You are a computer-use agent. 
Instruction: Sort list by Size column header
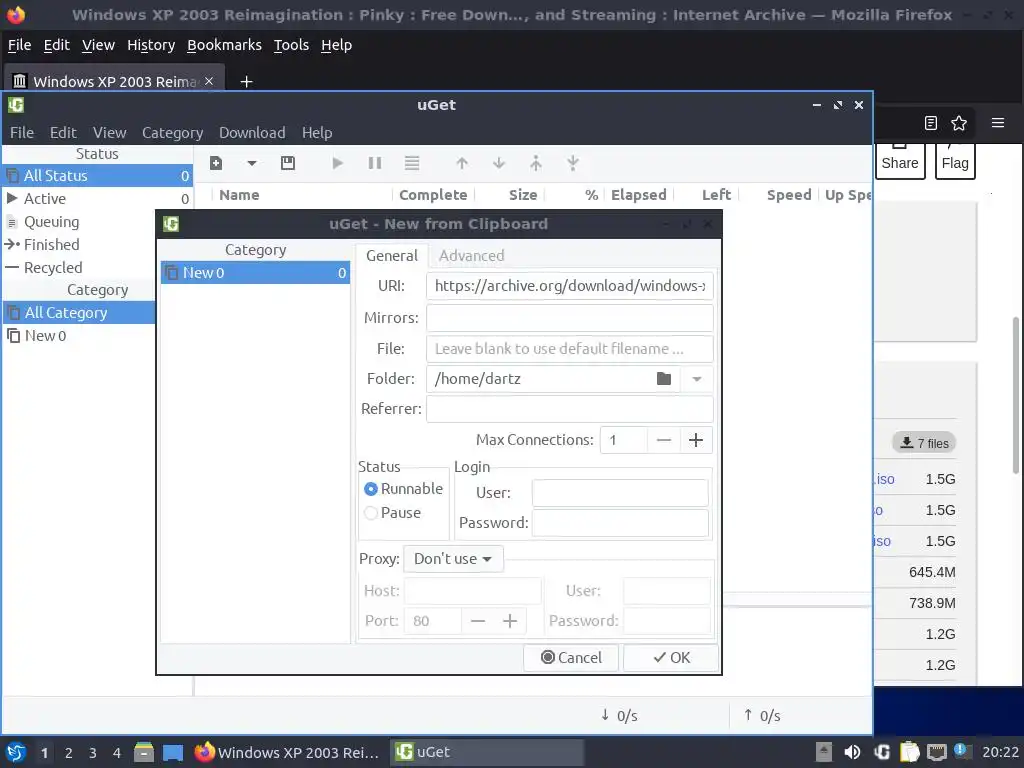pyautogui.click(x=522, y=195)
